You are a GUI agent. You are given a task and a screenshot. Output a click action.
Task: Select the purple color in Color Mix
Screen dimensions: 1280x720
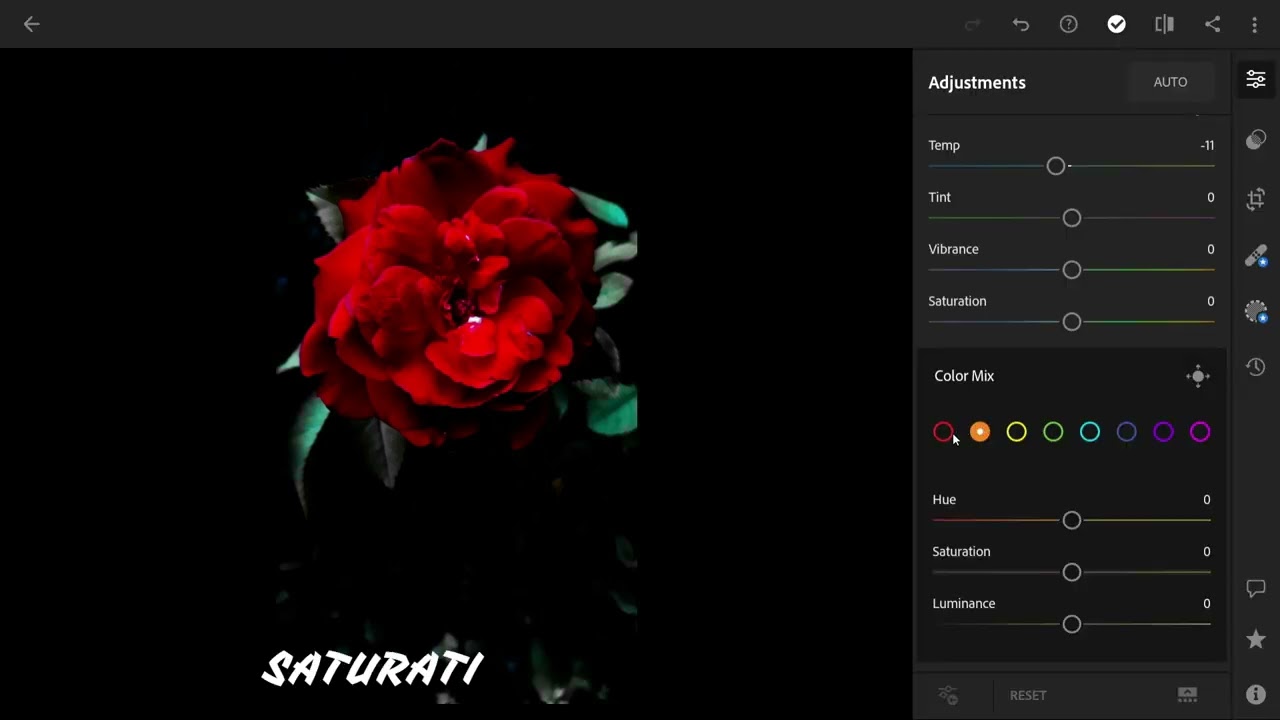[1163, 432]
